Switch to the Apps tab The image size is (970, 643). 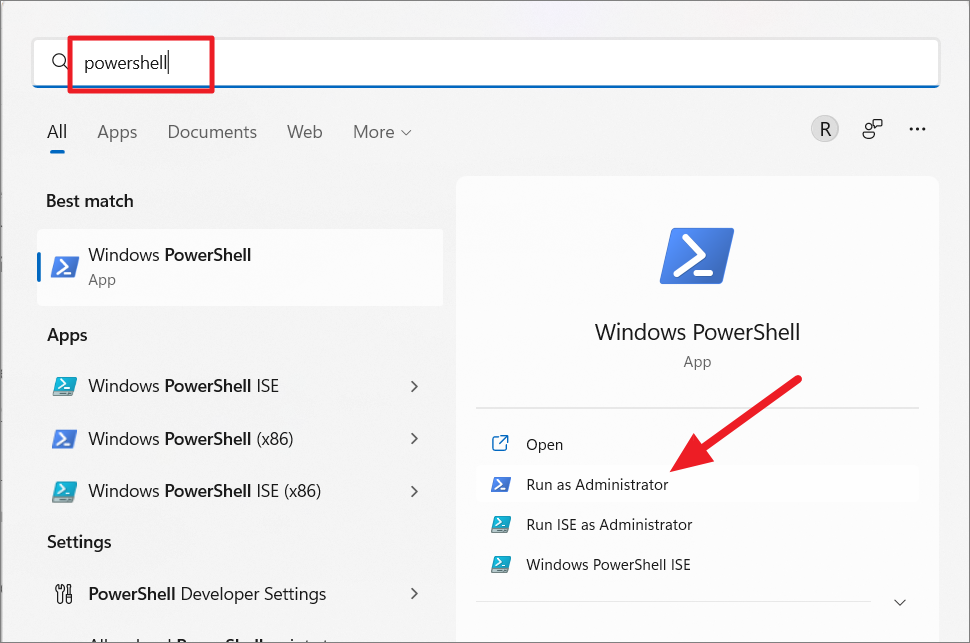pos(117,132)
